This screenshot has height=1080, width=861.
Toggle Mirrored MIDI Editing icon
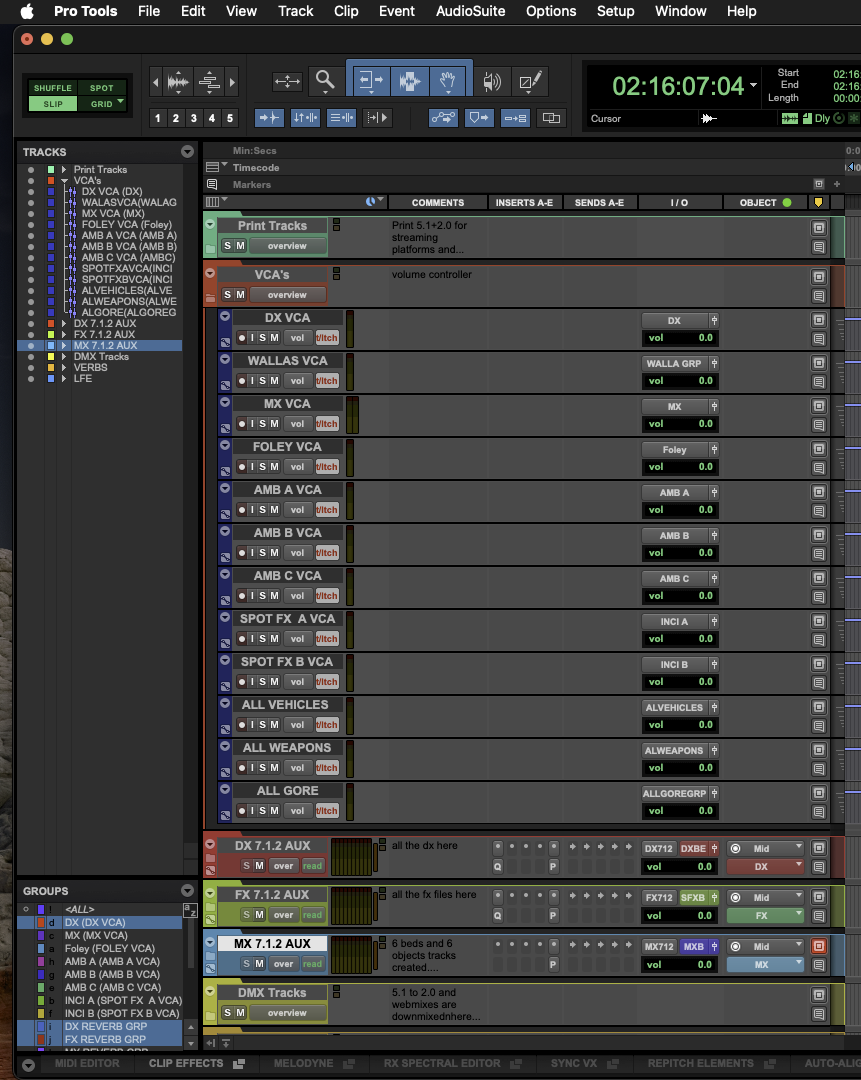pyautogui.click(x=515, y=118)
